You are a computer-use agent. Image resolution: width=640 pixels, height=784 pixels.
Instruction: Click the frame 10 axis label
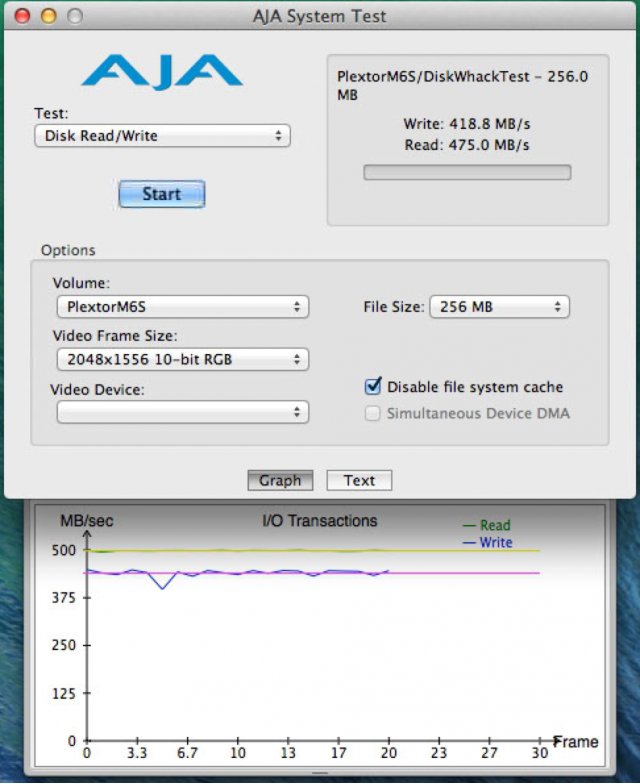click(x=238, y=753)
